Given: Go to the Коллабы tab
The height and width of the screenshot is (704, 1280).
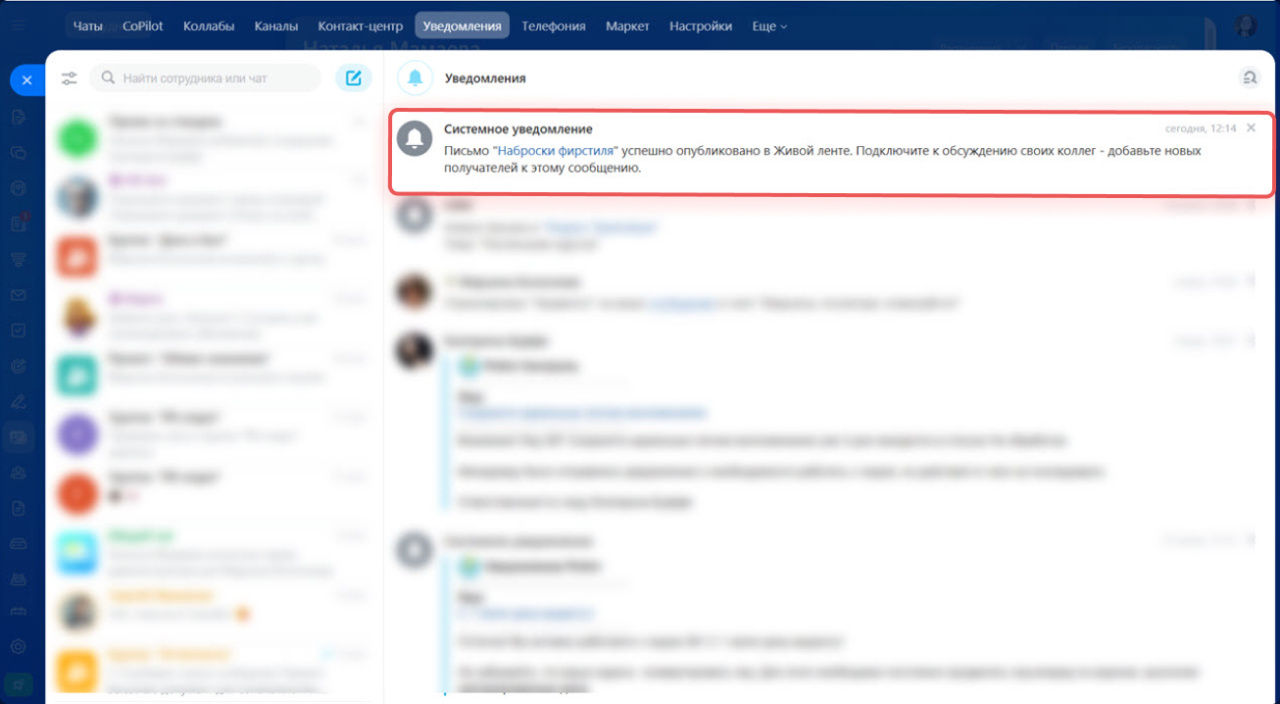Looking at the screenshot, I should coord(211,26).
